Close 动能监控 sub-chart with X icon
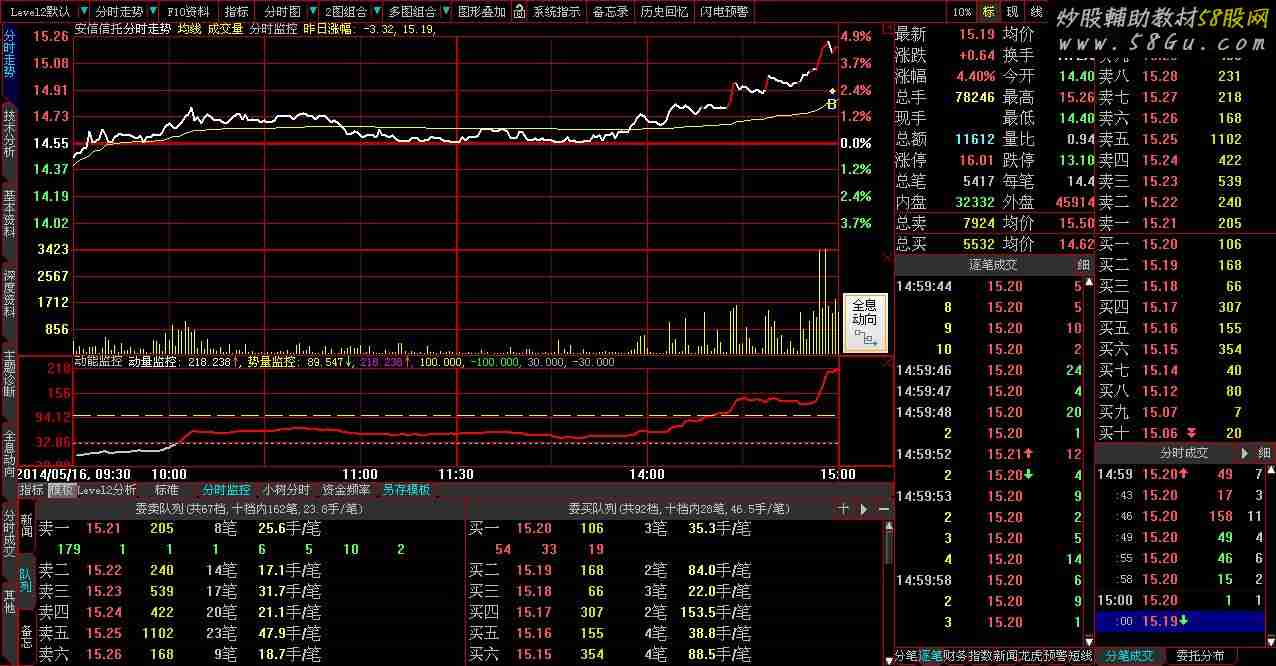Viewport: 1276px width, 666px height. point(886,363)
